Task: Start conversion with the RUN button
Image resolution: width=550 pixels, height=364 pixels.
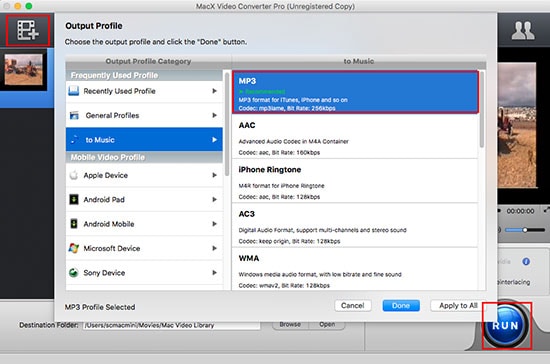Action: [505, 325]
